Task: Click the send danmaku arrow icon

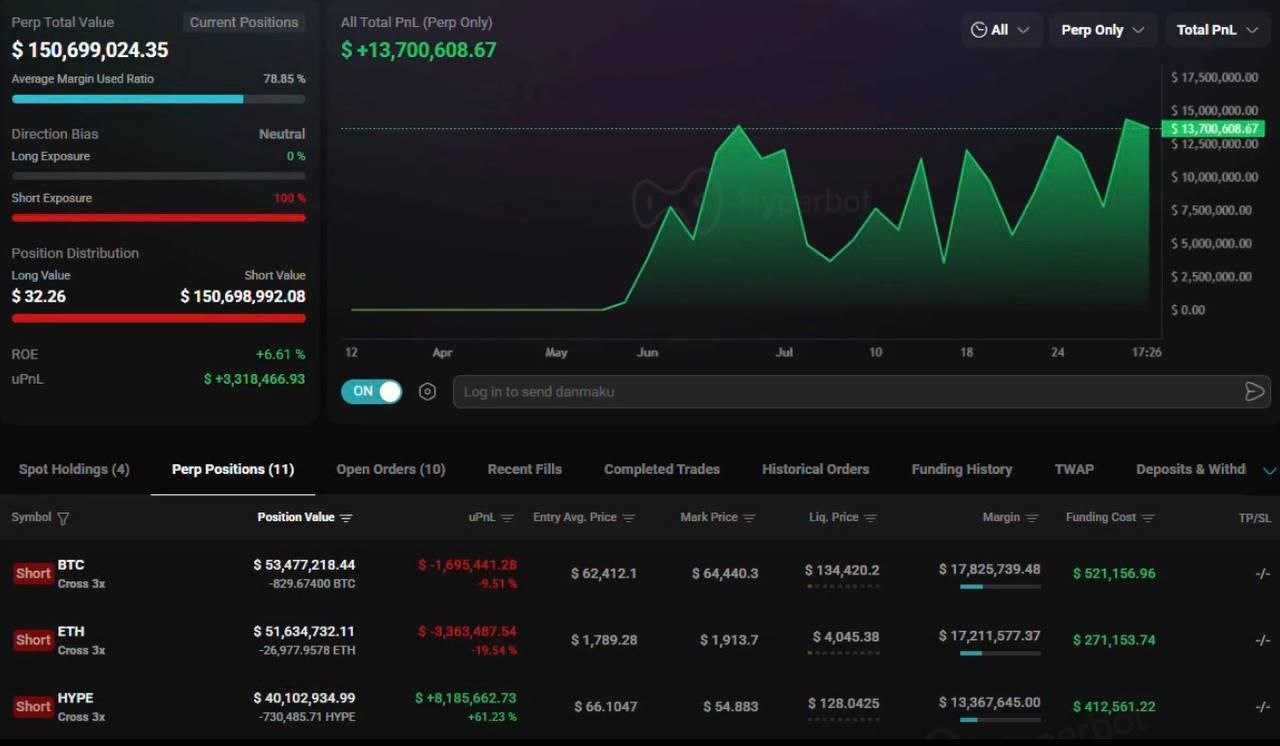Action: (x=1254, y=392)
